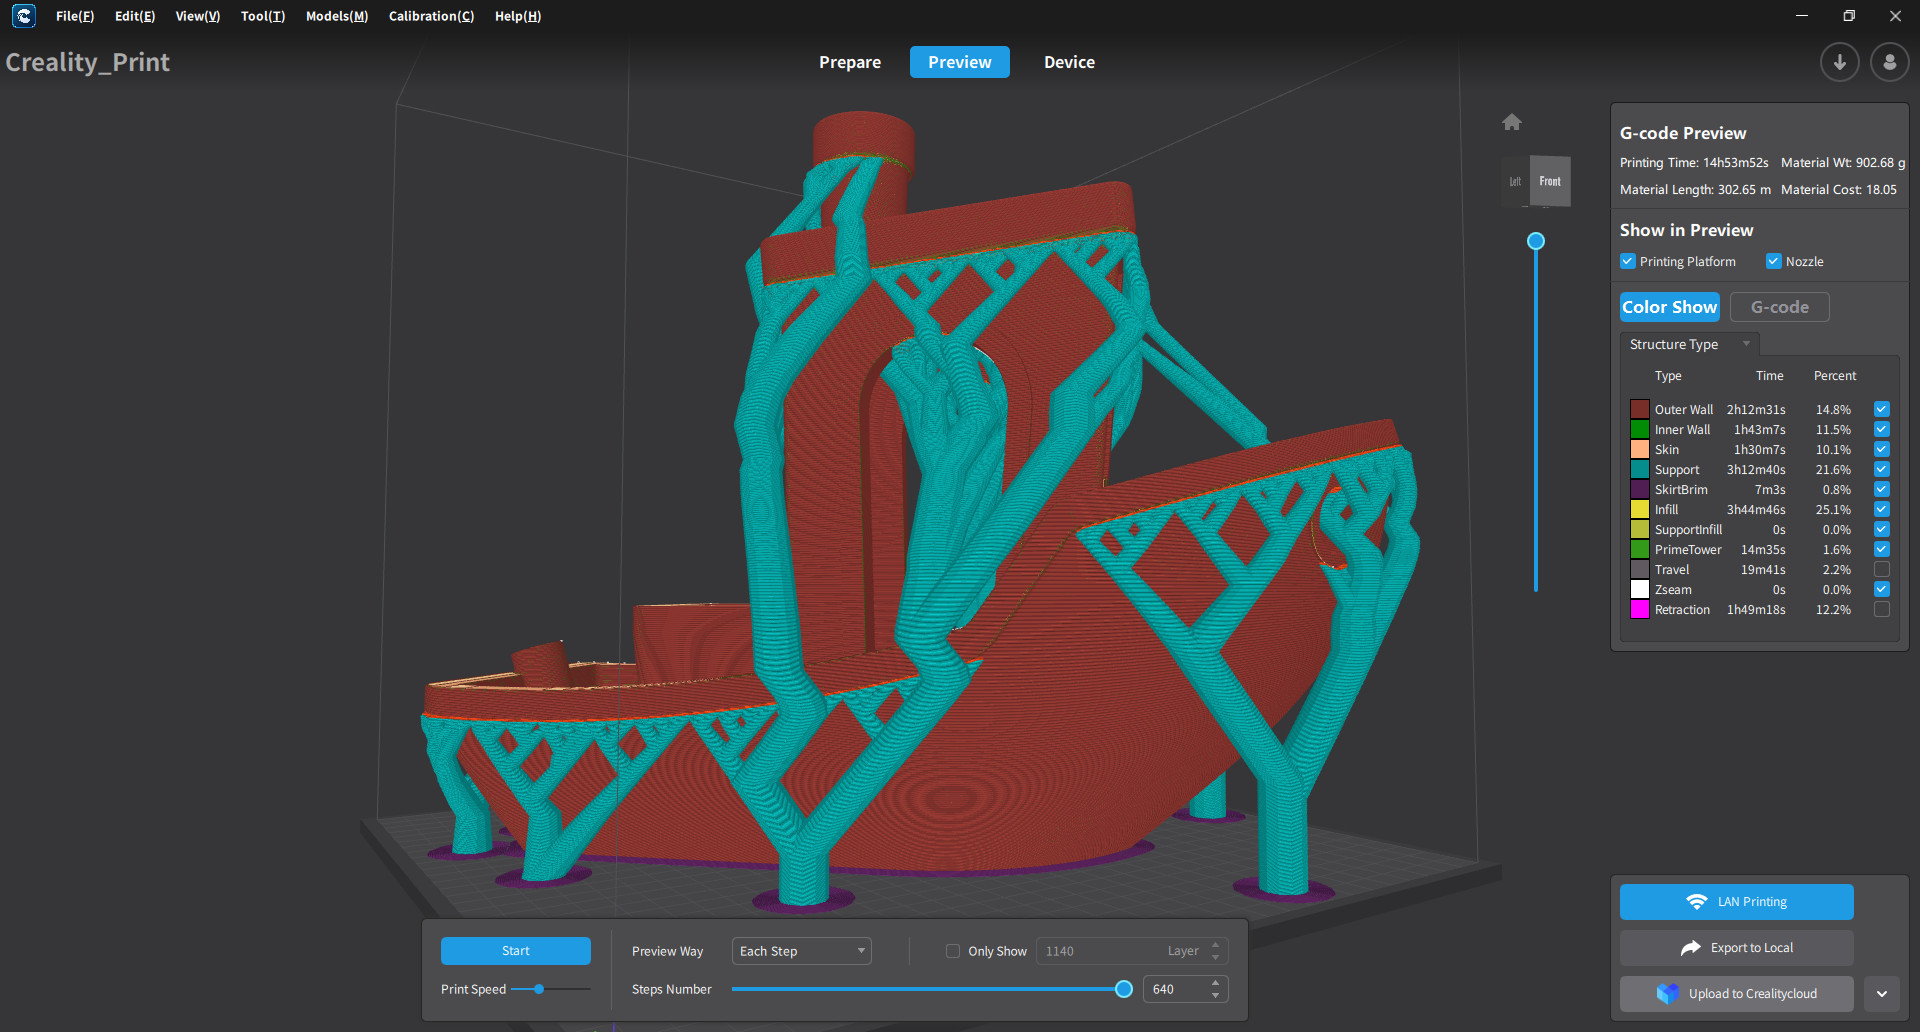Check the Only Show checkbox
1920x1032 pixels.
(953, 951)
